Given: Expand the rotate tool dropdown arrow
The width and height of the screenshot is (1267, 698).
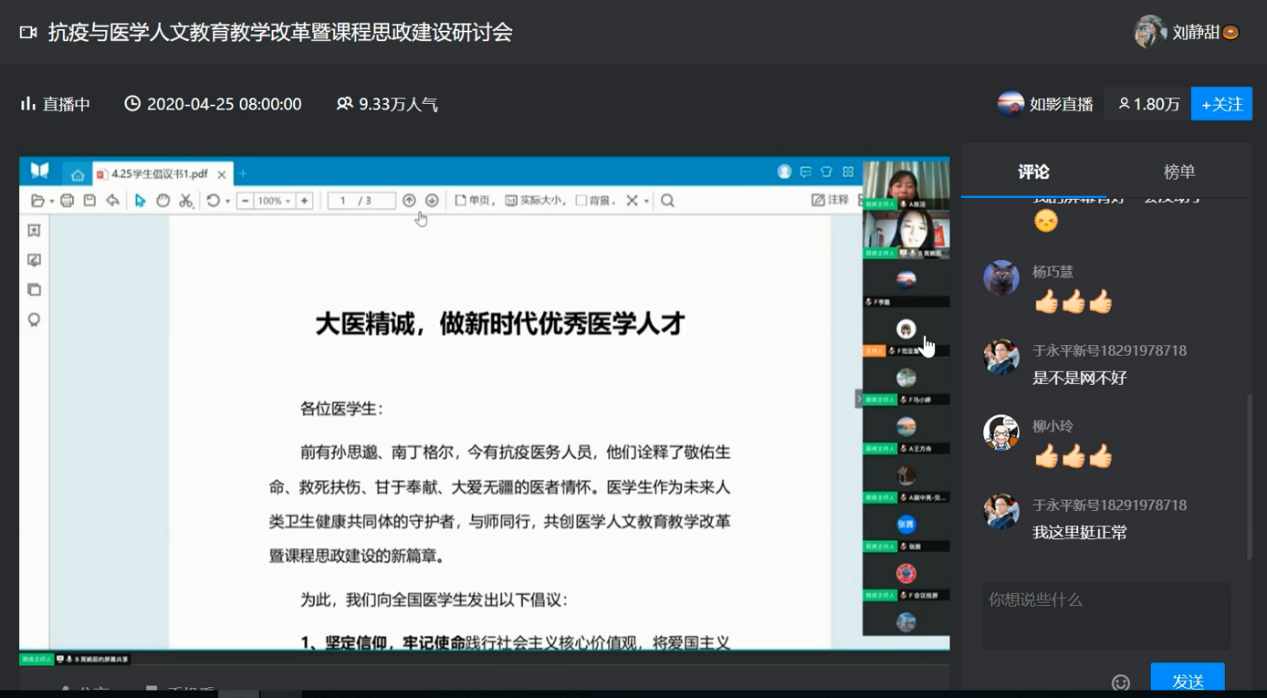Looking at the screenshot, I should pyautogui.click(x=227, y=202).
